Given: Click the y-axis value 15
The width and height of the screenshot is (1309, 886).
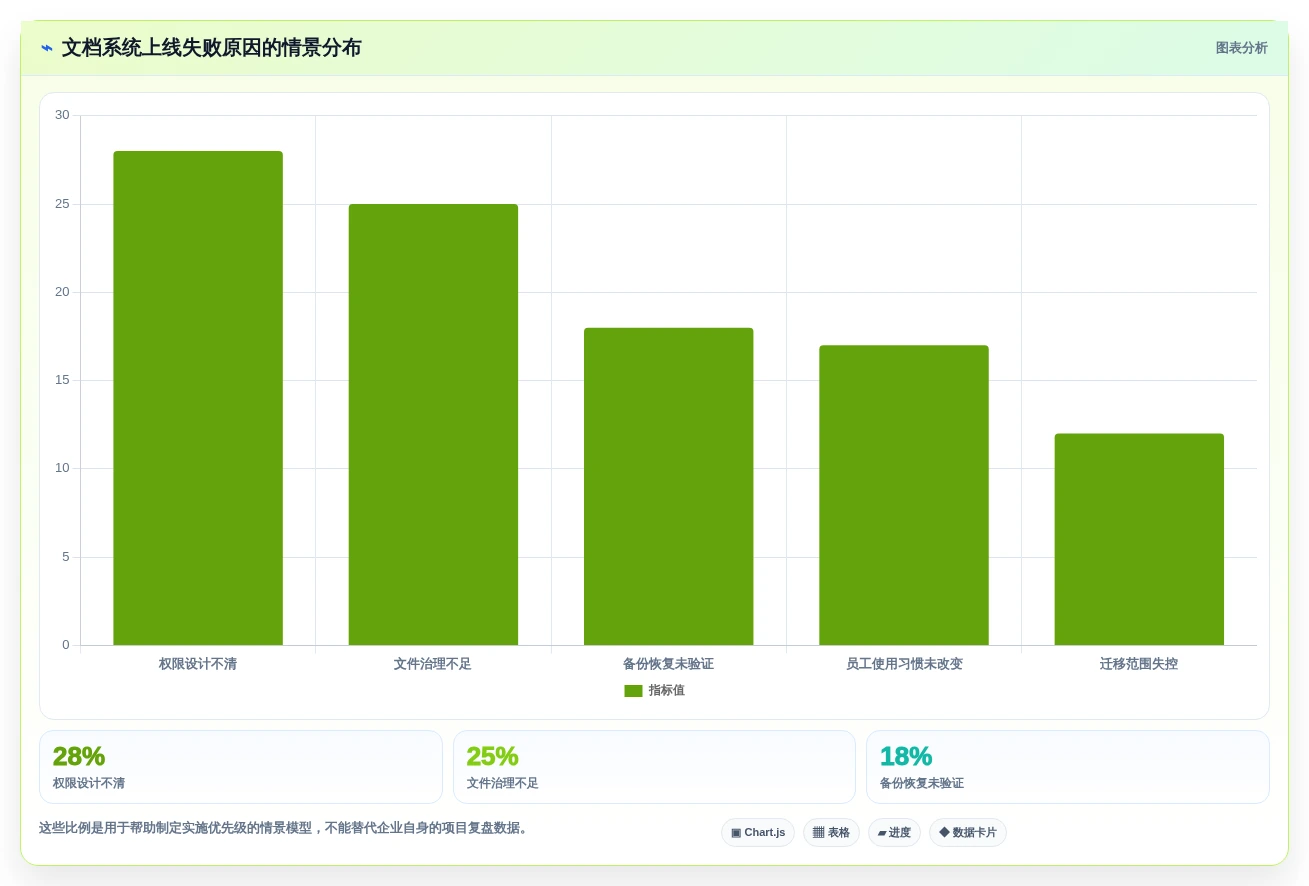Looking at the screenshot, I should coord(62,380).
